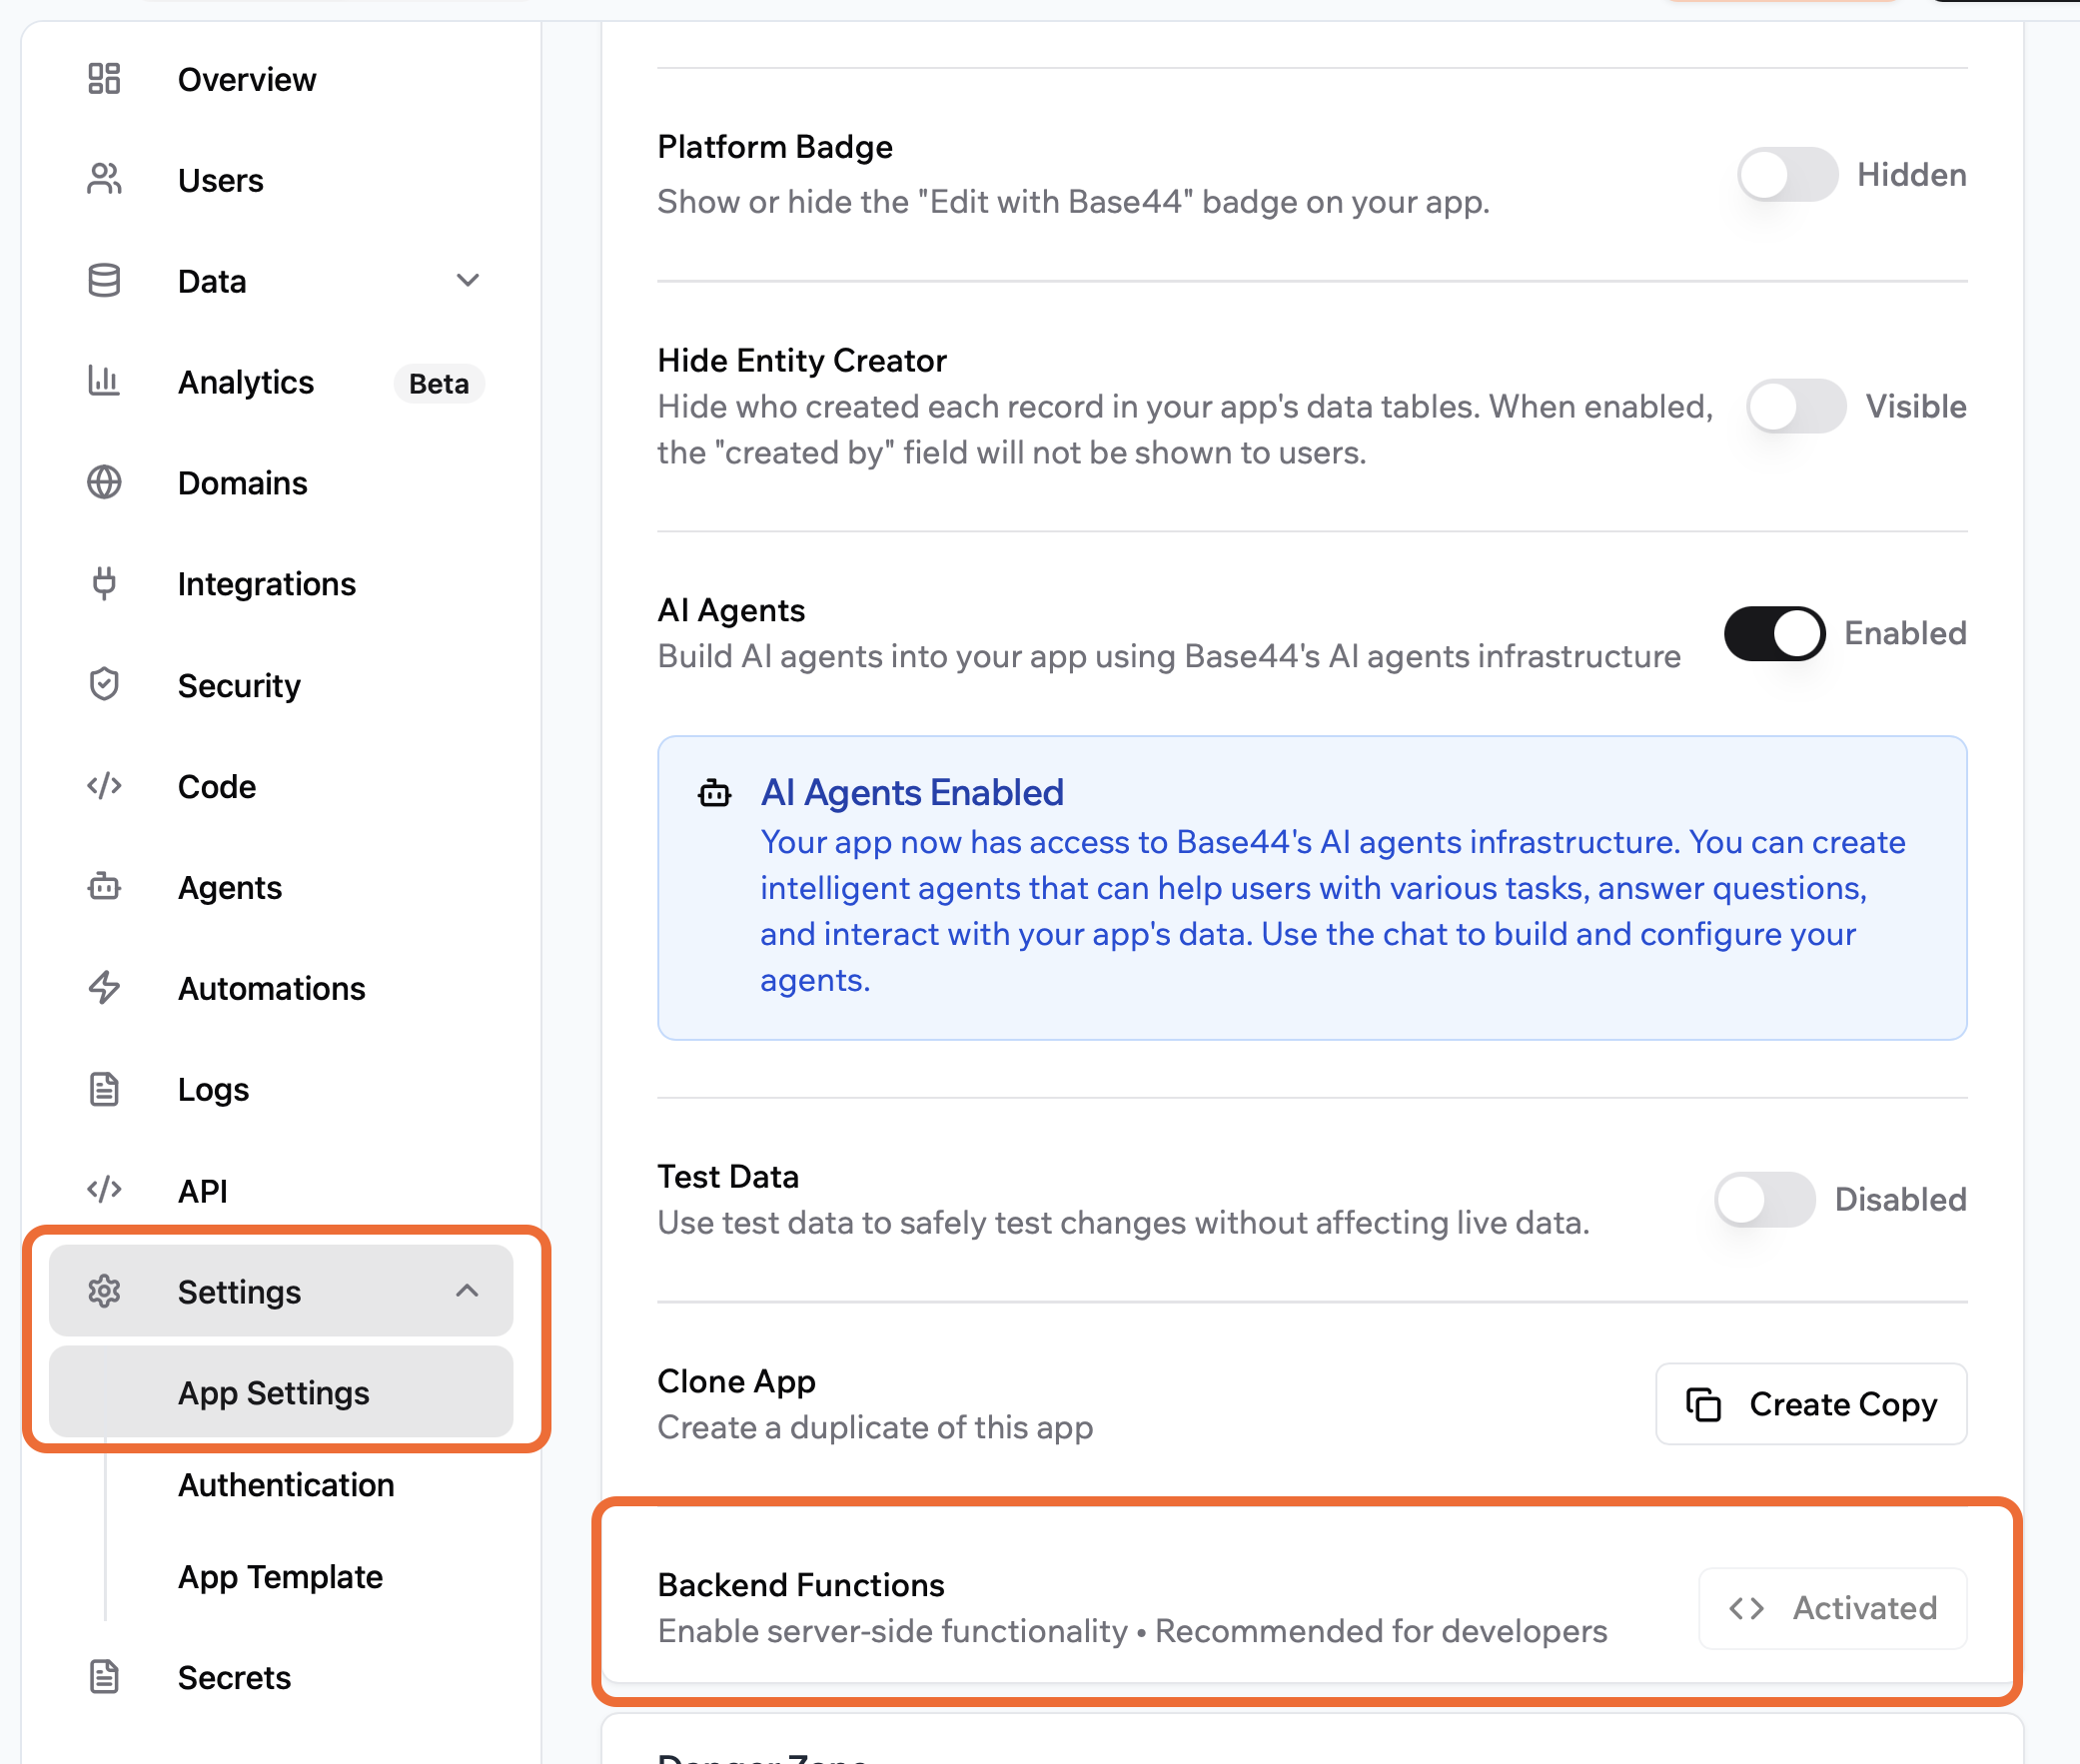Image resolution: width=2080 pixels, height=1764 pixels.
Task: Expand the Data menu chevron
Action: pos(467,281)
